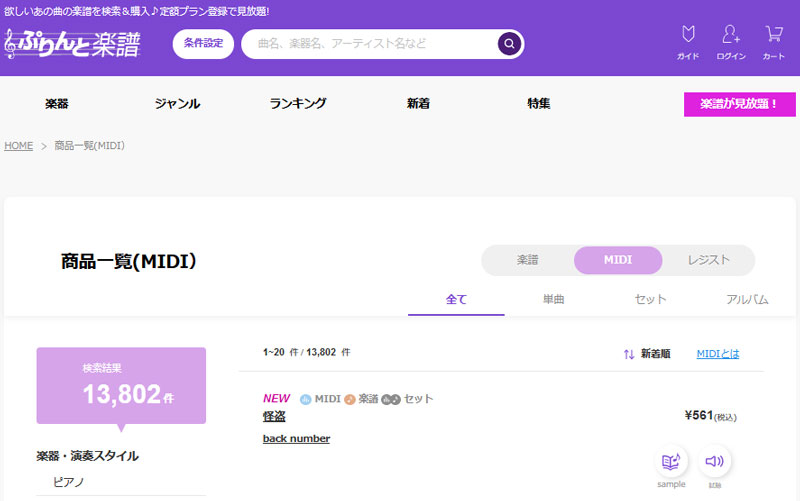This screenshot has height=501, width=800.
Task: Open the カート cart icon
Action: pyautogui.click(x=773, y=43)
